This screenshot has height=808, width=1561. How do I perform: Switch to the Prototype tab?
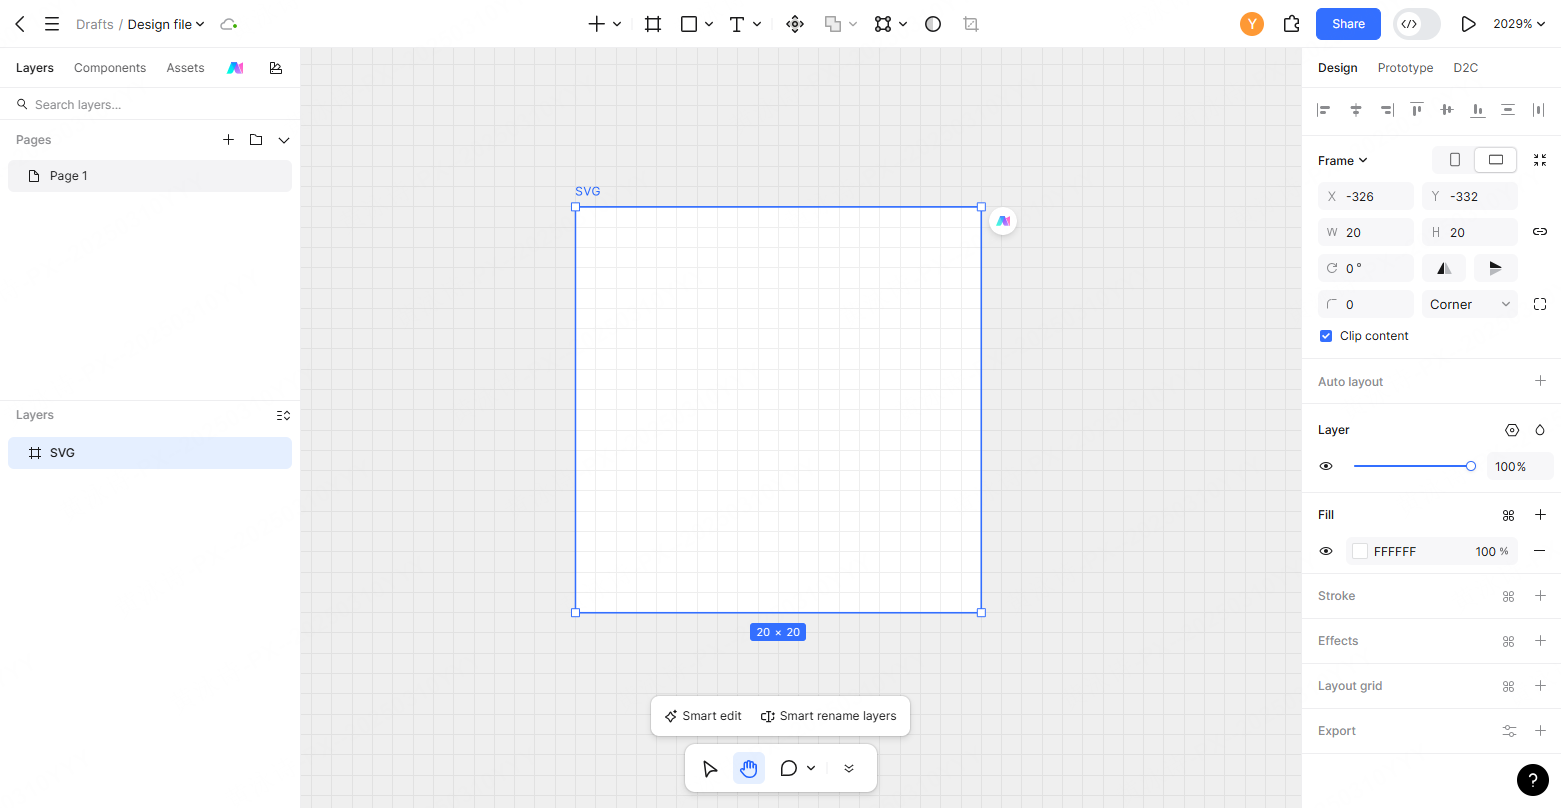pyautogui.click(x=1405, y=68)
